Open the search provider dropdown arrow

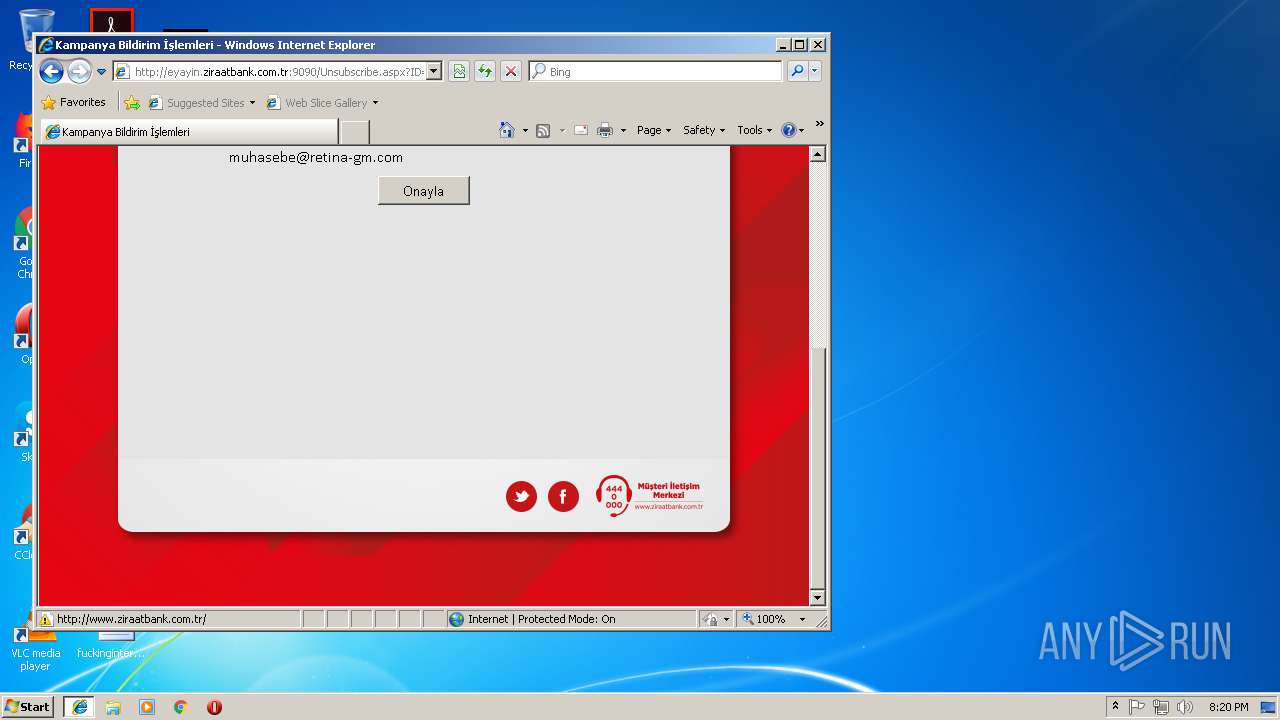tap(815, 71)
